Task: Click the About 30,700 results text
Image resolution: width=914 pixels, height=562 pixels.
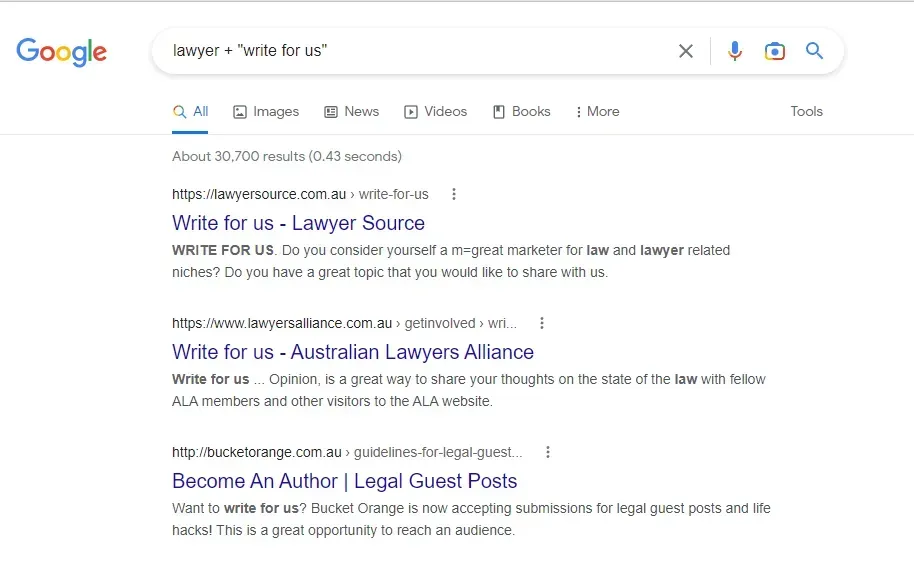Action: click(x=287, y=156)
